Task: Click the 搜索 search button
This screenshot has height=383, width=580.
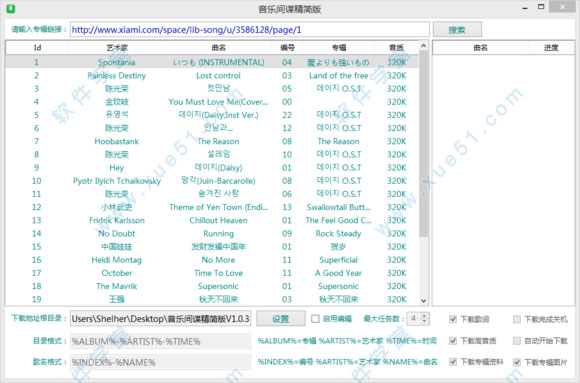Action: [457, 30]
